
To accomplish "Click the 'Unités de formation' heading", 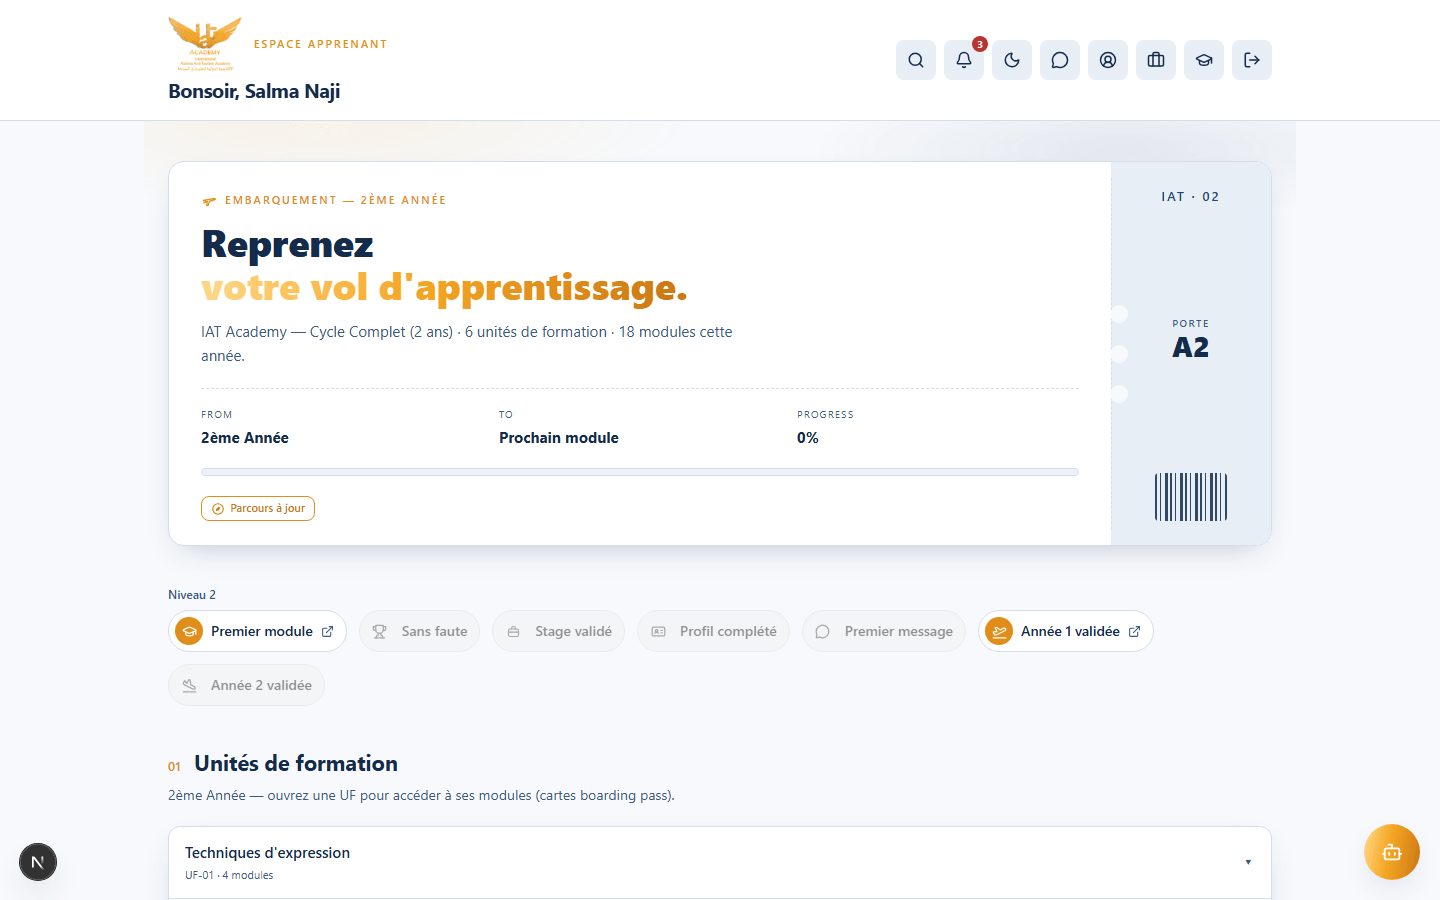I will tap(296, 763).
